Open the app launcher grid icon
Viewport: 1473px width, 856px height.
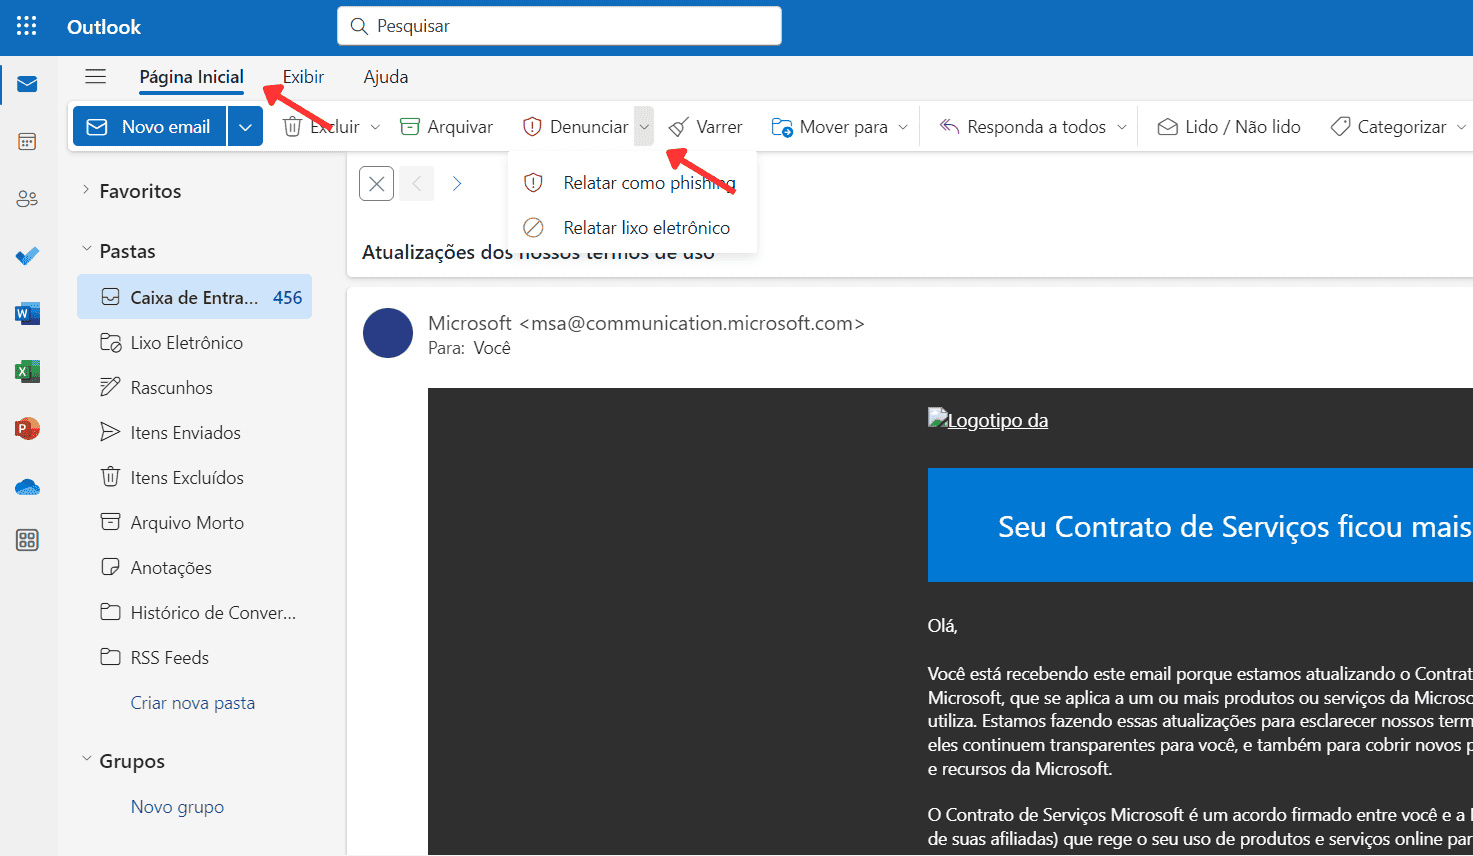tap(27, 26)
